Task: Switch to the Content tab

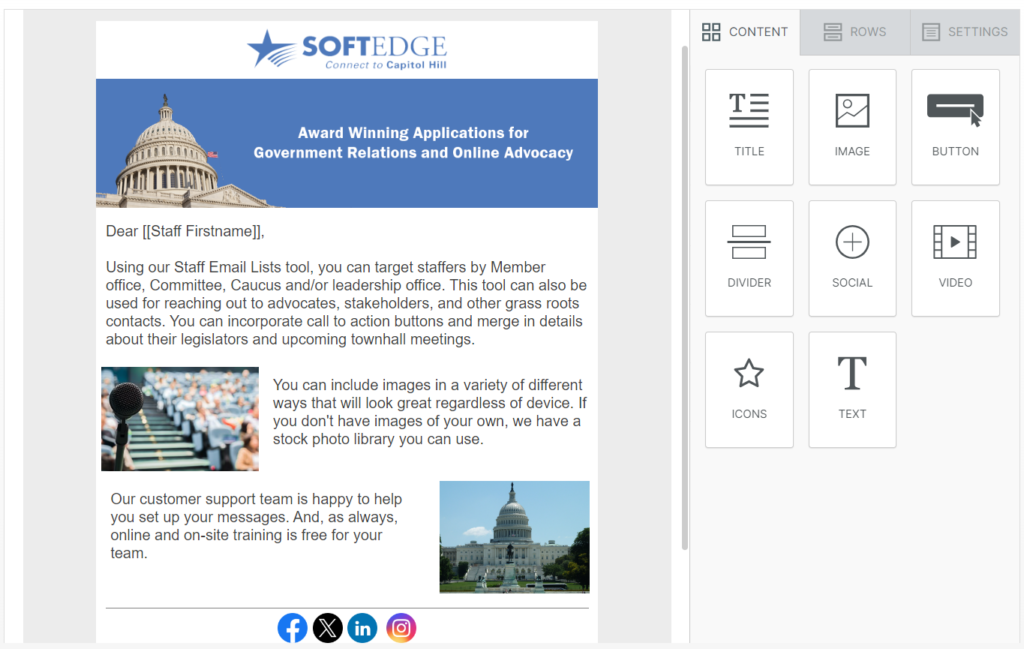Action: [745, 32]
